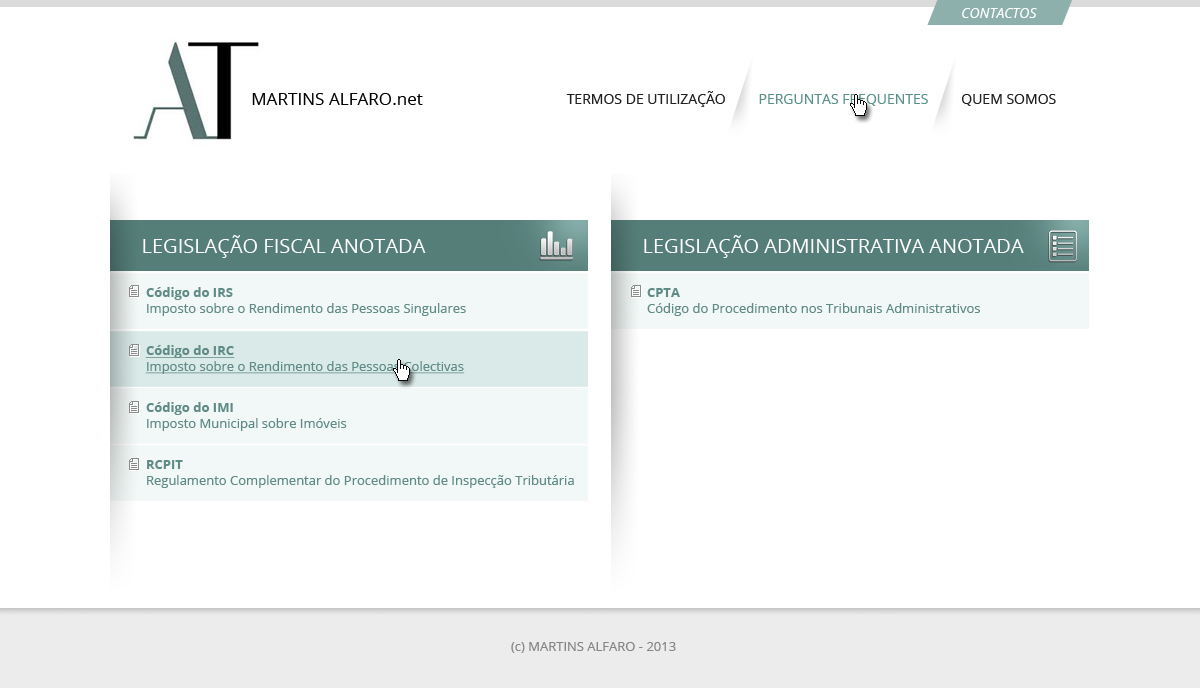Click document icon beside CPTA
The width and height of the screenshot is (1200, 688).
635,292
